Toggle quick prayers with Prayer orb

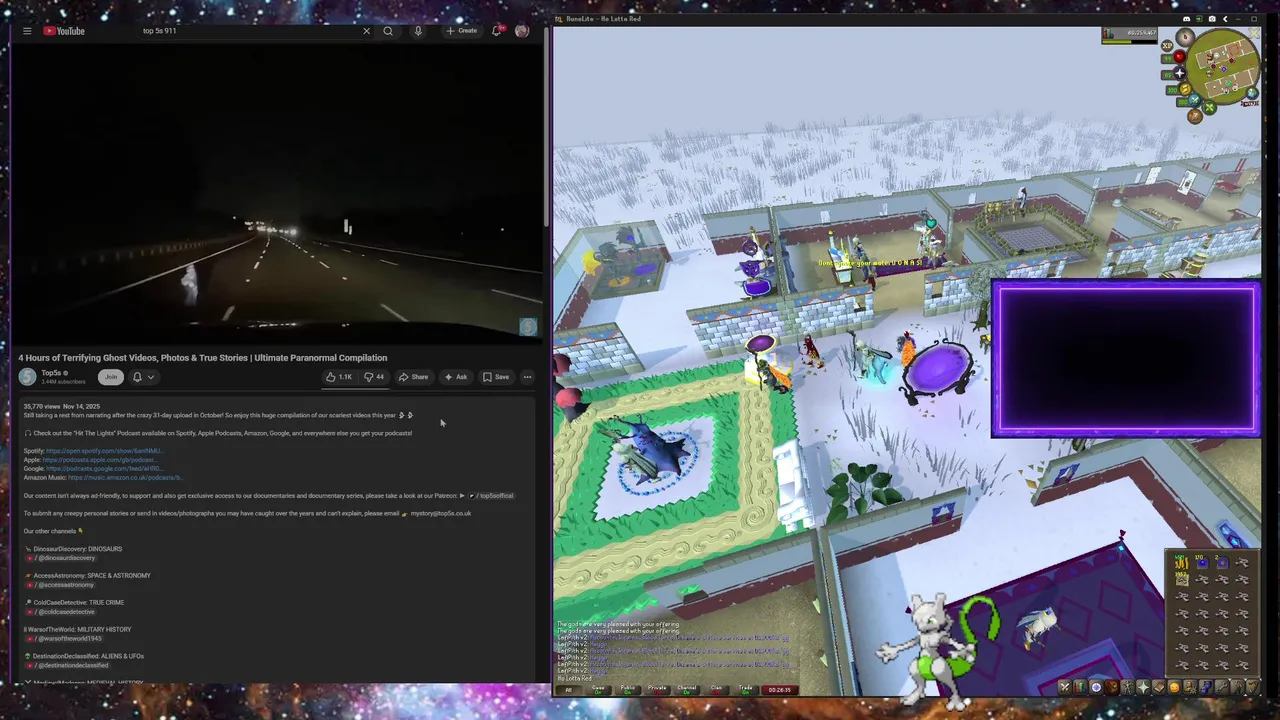[1180, 73]
